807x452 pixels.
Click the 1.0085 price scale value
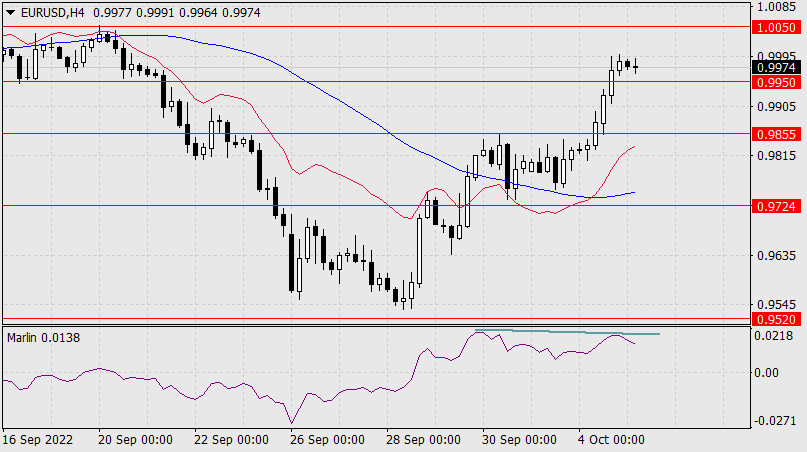tap(776, 7)
